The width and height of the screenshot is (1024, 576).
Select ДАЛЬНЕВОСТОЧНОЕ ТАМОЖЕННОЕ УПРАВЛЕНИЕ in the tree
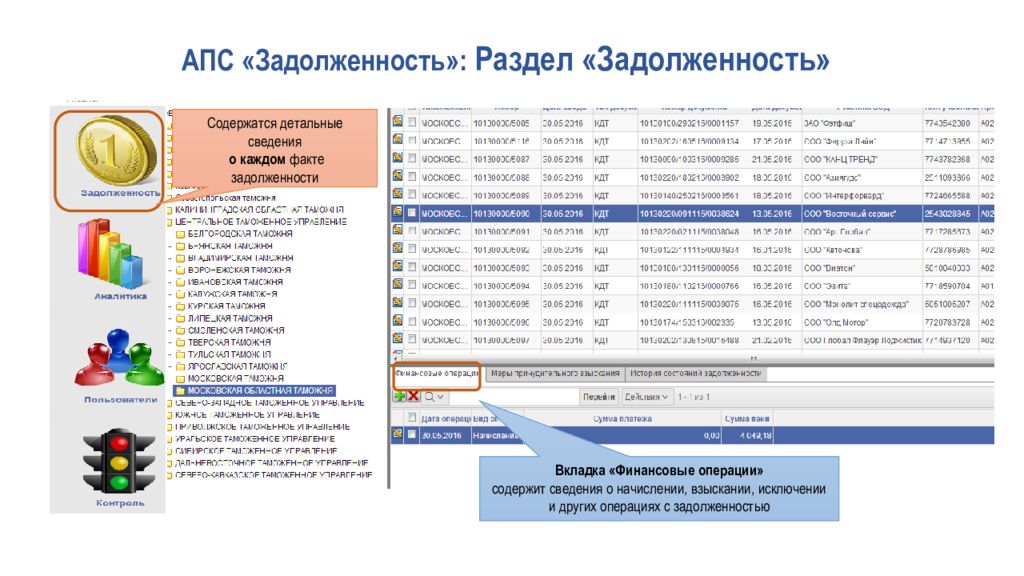(272, 463)
